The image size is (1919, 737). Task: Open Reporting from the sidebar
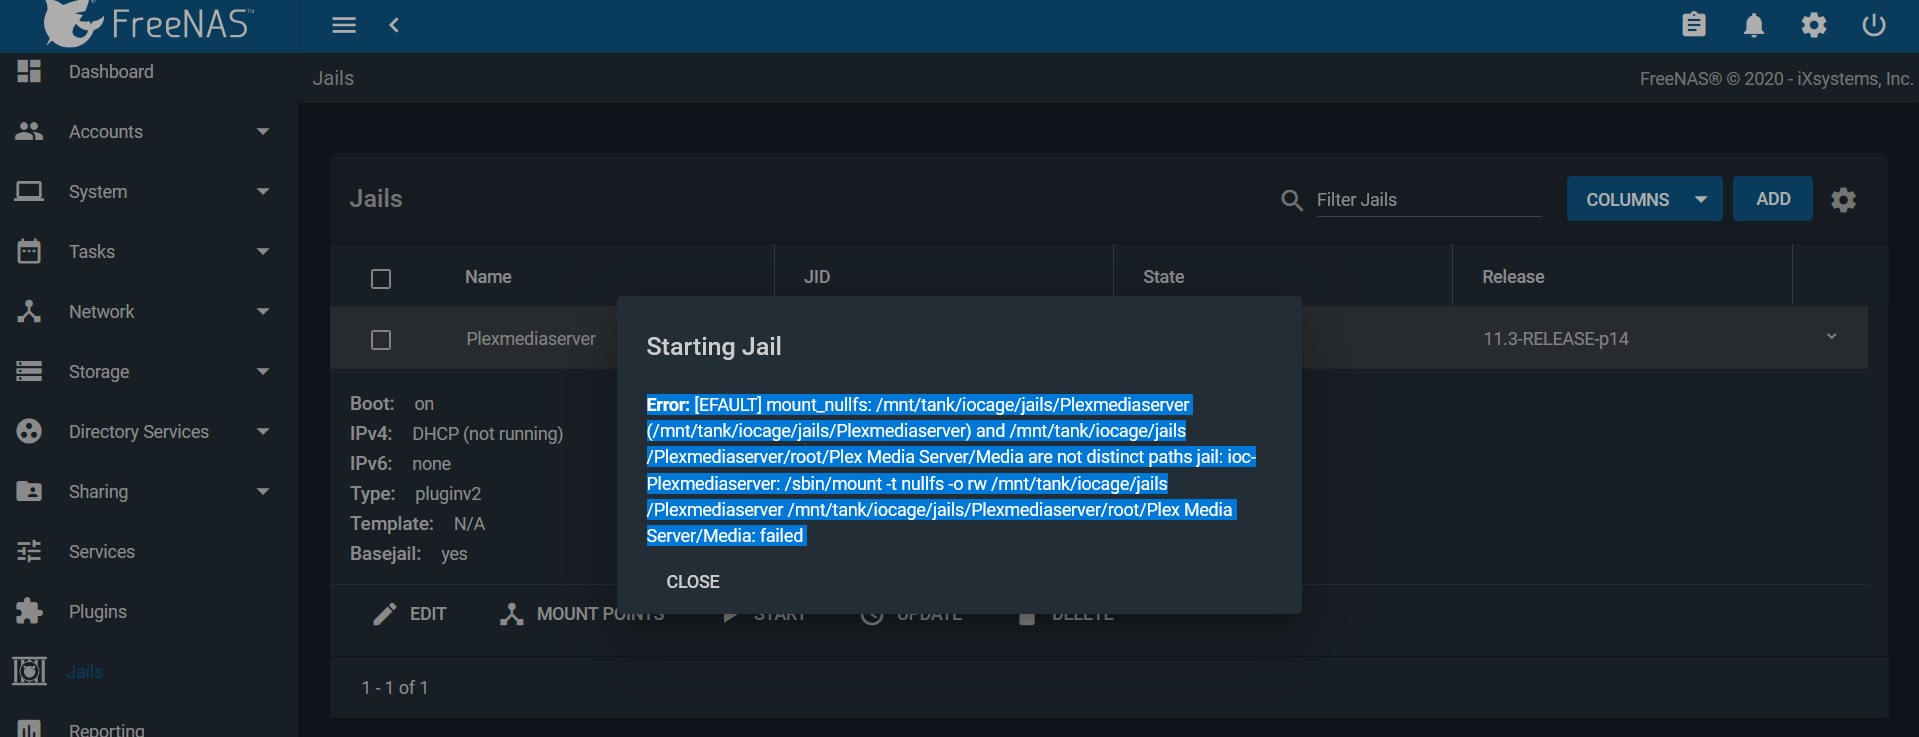106,730
